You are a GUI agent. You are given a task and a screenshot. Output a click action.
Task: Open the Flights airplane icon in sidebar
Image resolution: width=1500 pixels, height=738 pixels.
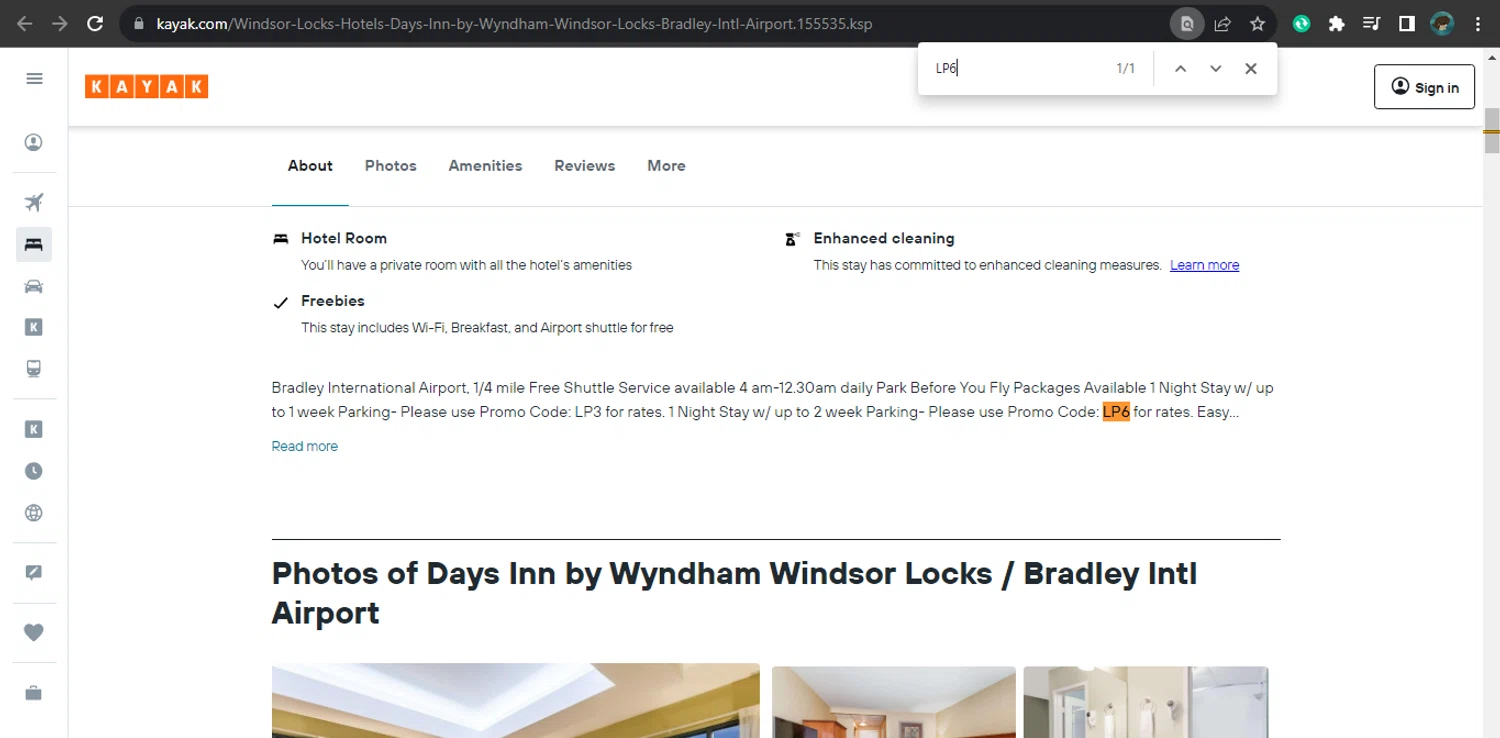(x=34, y=203)
